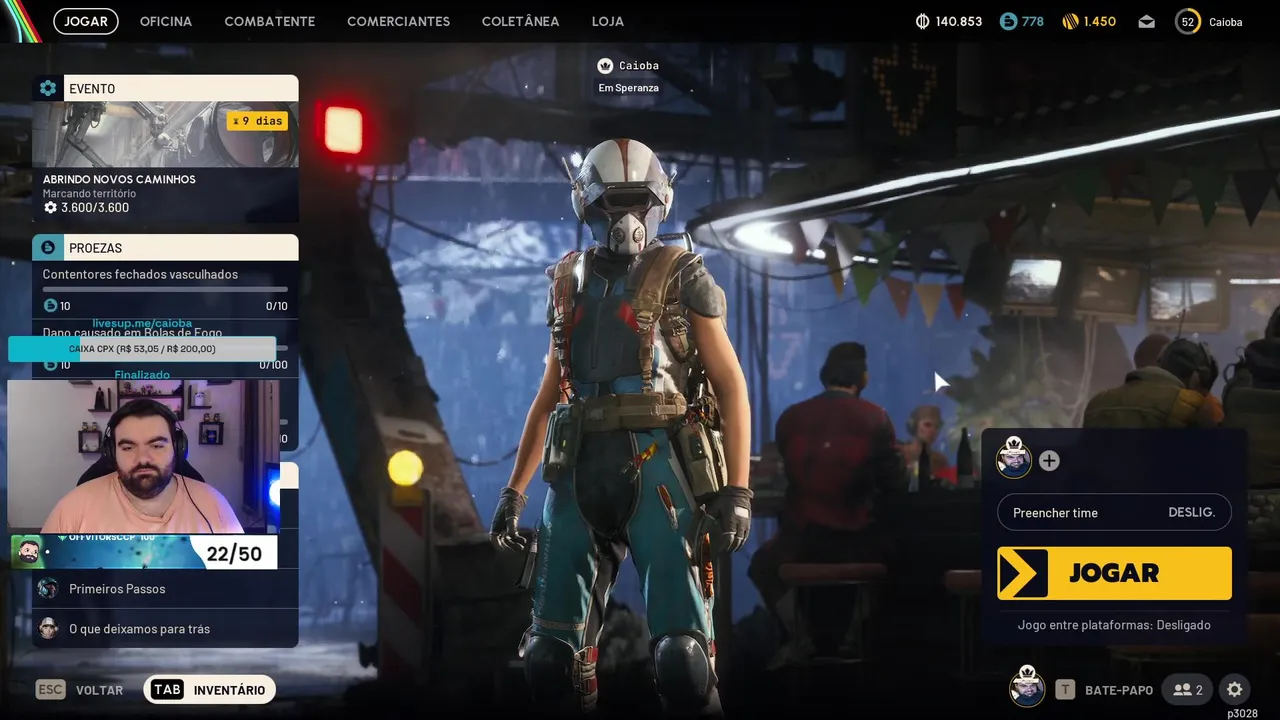Open the friends list showing 2
The width and height of the screenshot is (1280, 720).
[1188, 690]
